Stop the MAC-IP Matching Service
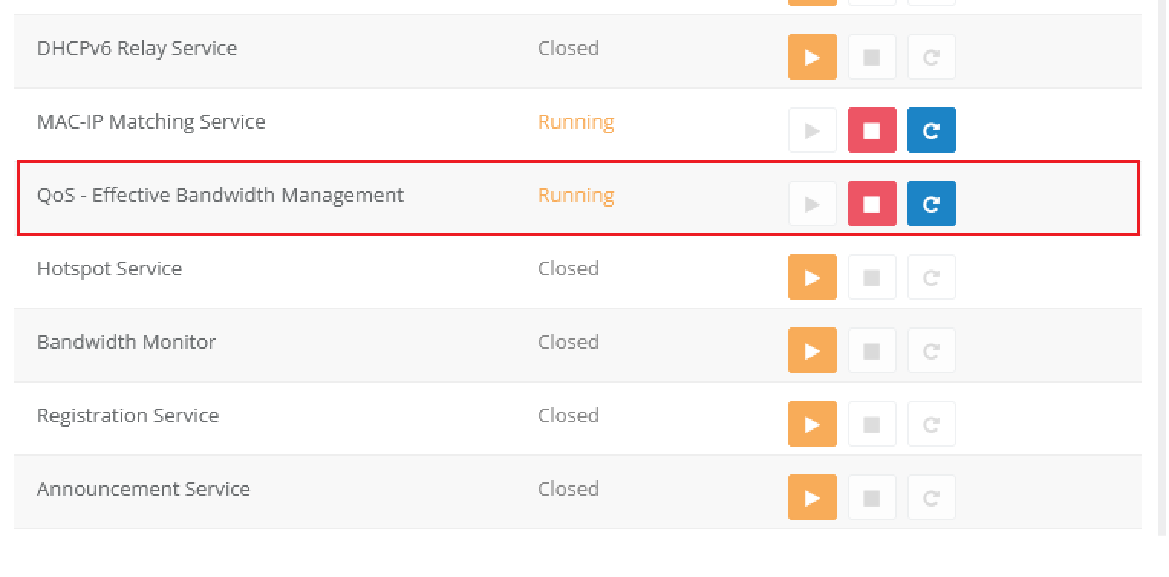Image resolution: width=1169 pixels, height=577 pixels. [872, 130]
